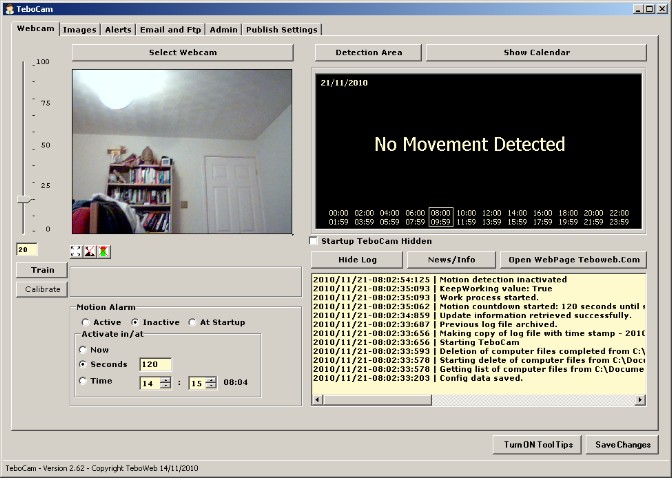The width and height of the screenshot is (672, 478).
Task: Click the TeboCam title bar icon
Action: (x=9, y=9)
